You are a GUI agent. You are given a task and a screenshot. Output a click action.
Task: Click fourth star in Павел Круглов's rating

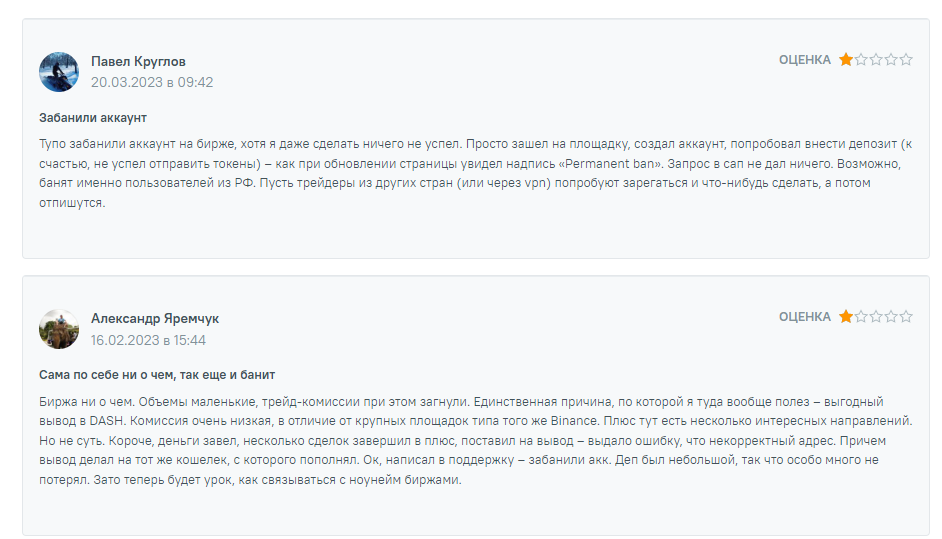pos(891,59)
